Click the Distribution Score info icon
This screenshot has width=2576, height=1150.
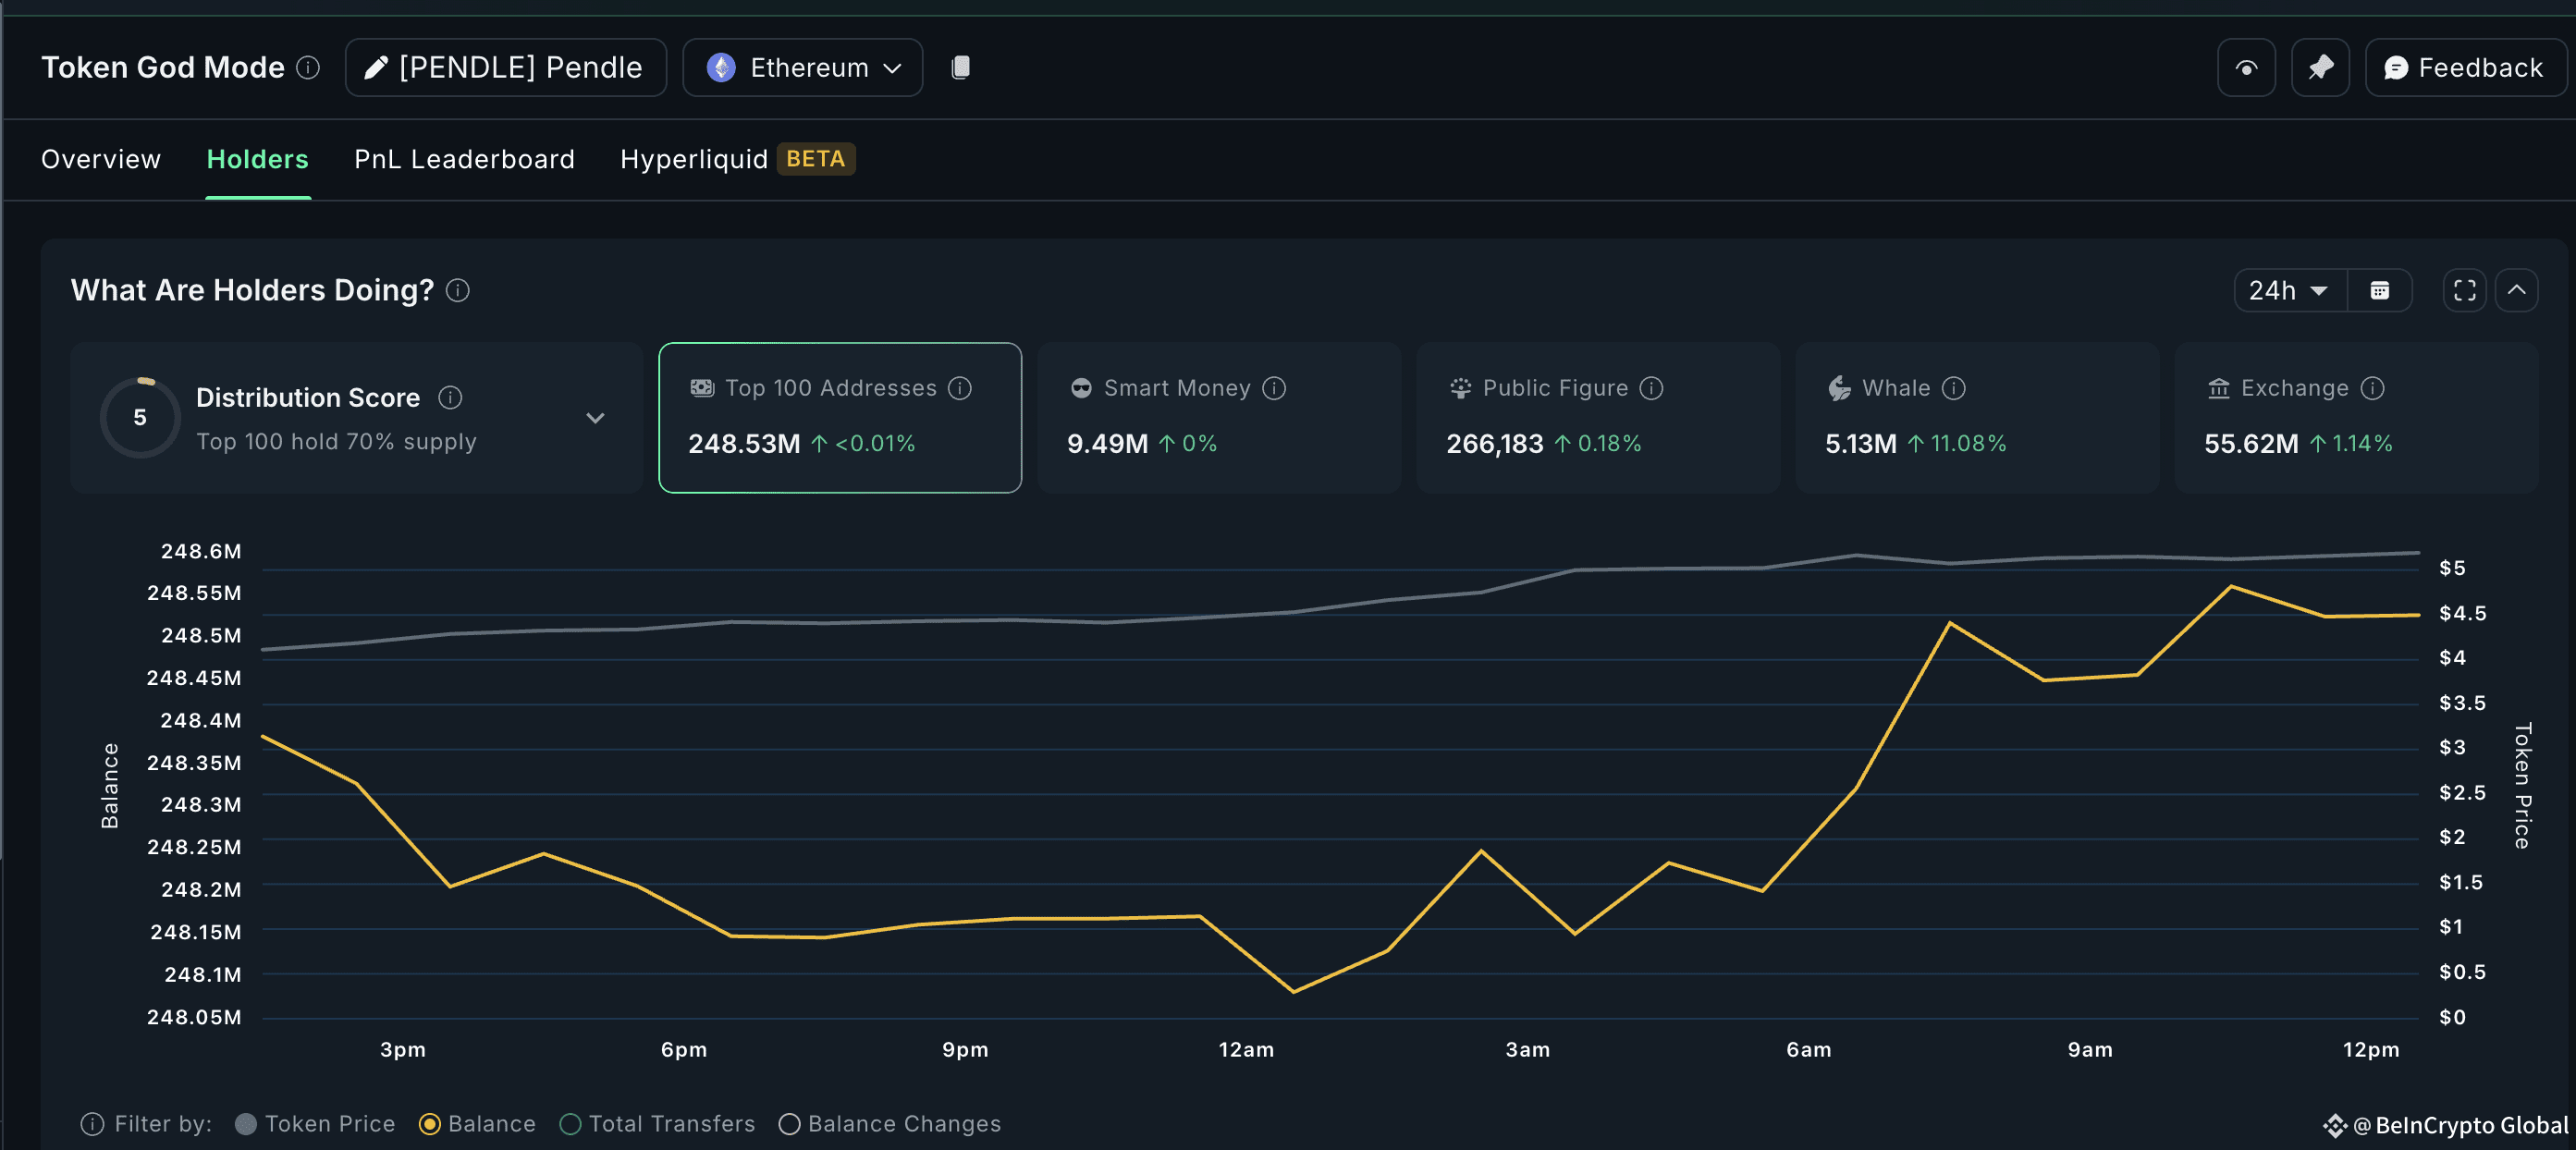point(451,398)
